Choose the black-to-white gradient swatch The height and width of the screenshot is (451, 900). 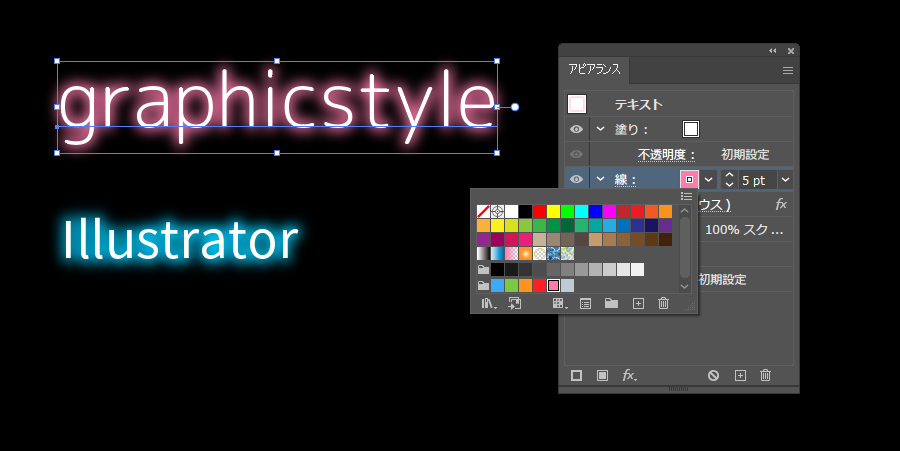483,253
